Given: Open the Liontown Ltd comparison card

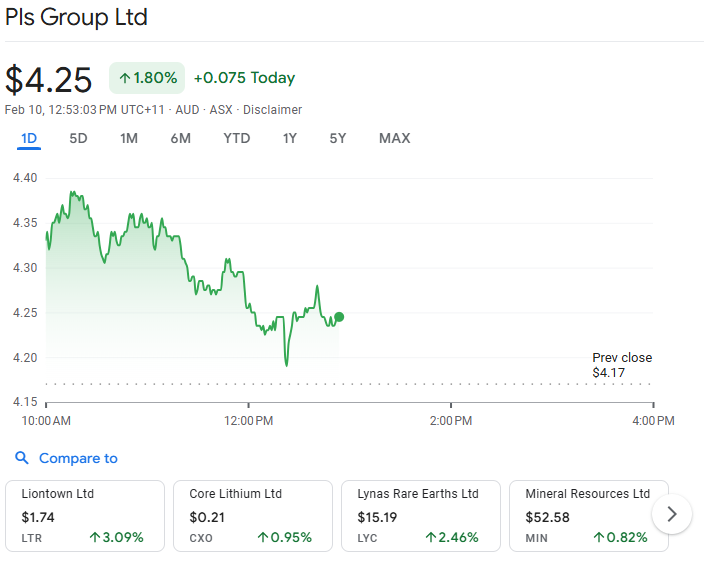Looking at the screenshot, I should [x=85, y=515].
